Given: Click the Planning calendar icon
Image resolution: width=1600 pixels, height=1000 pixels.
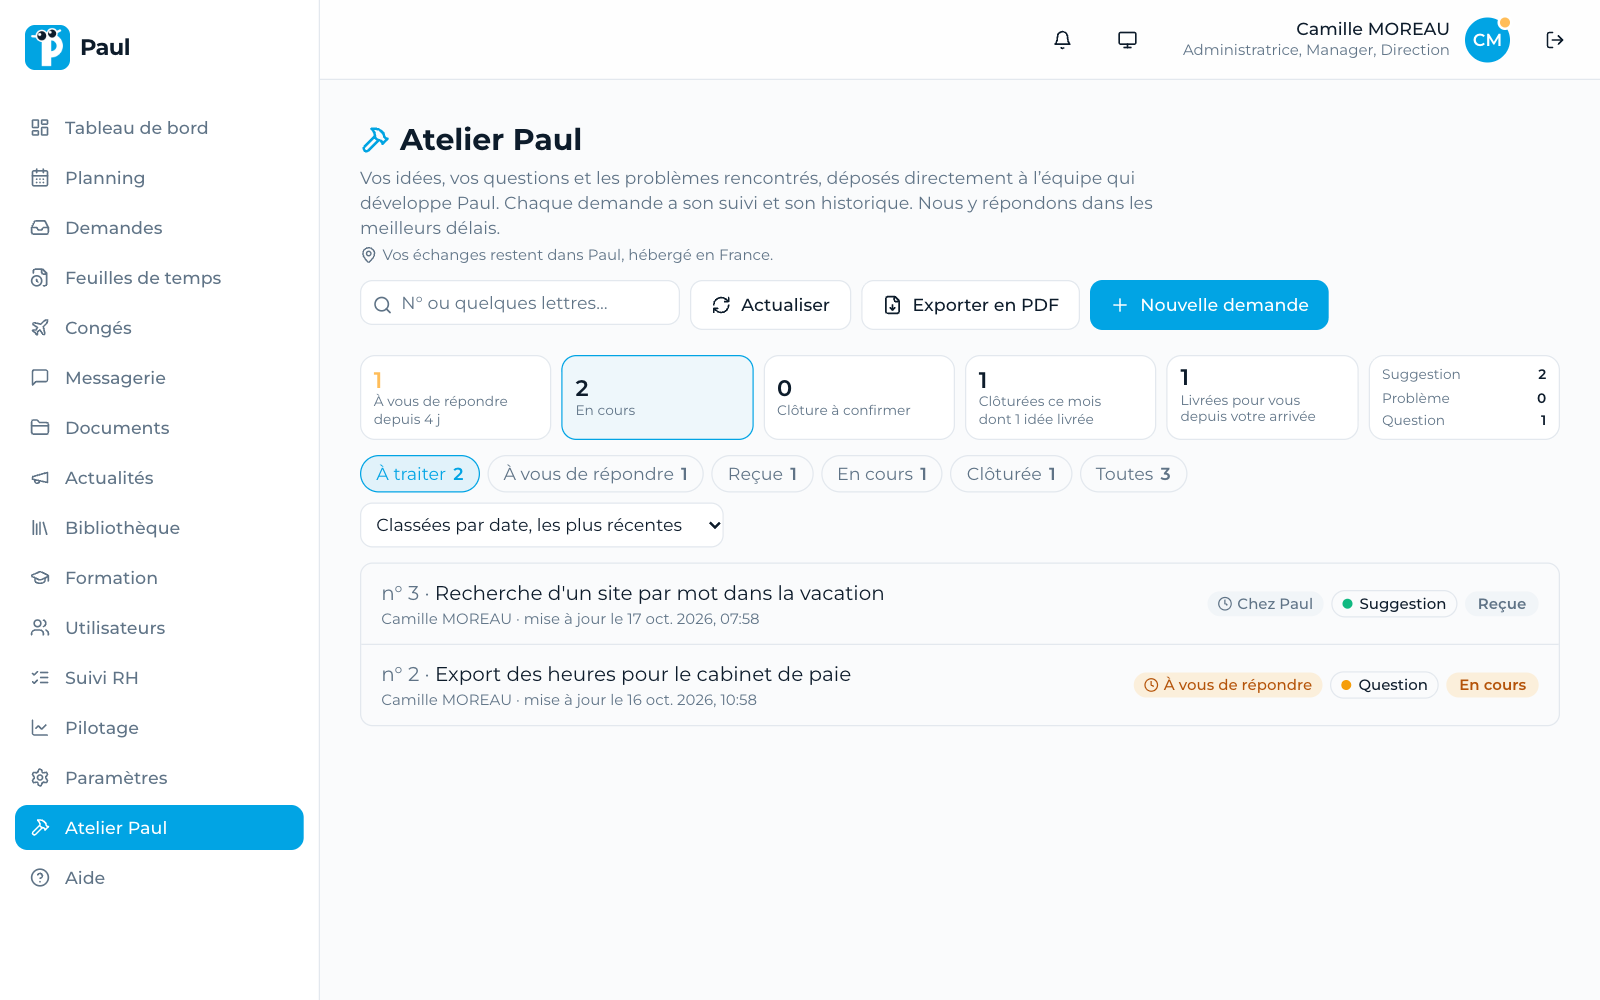Looking at the screenshot, I should click(x=40, y=178).
